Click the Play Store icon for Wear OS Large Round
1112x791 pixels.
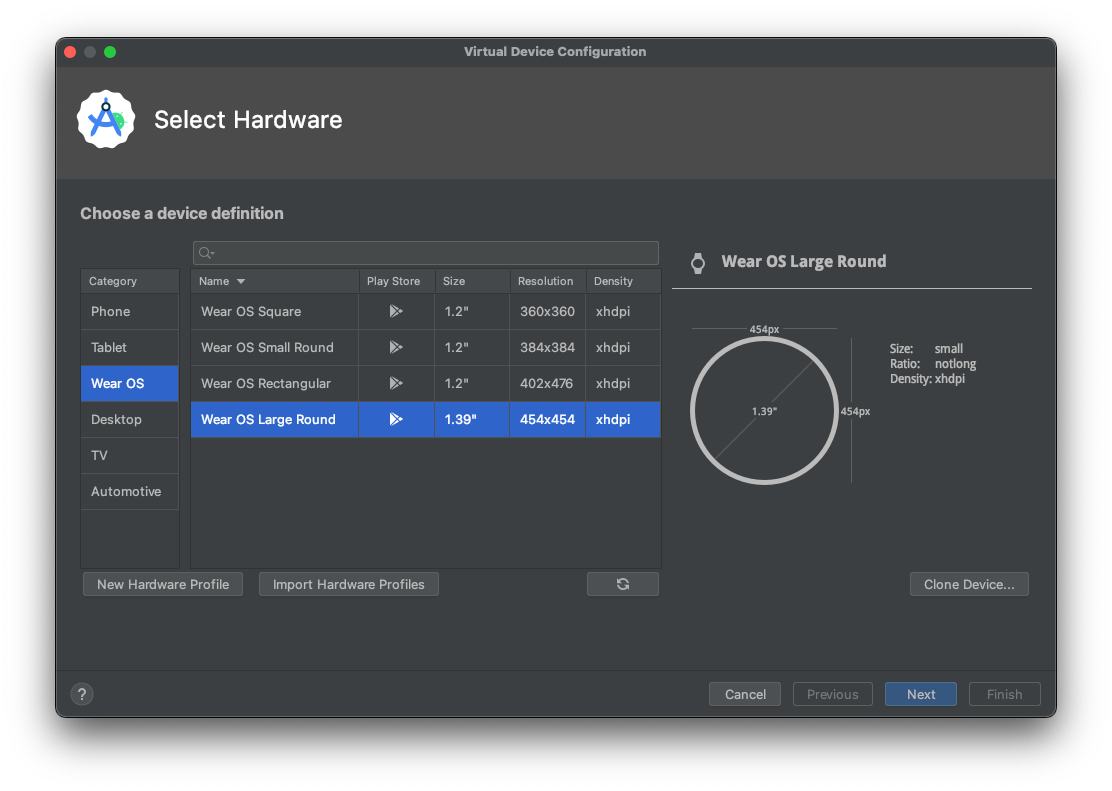[396, 419]
